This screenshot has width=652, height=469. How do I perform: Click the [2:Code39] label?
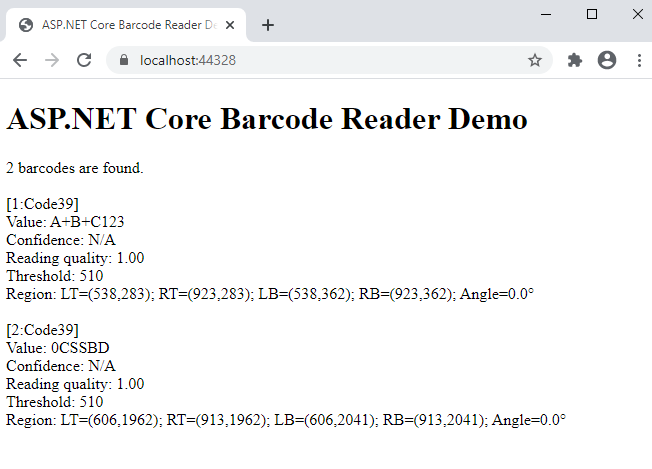(42, 330)
